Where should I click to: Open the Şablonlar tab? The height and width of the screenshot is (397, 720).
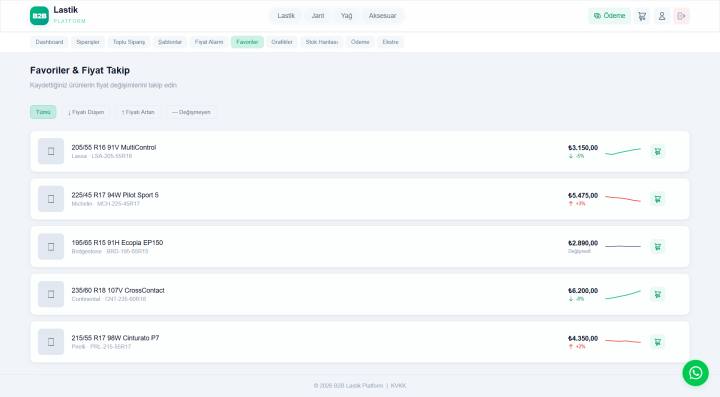pos(170,42)
